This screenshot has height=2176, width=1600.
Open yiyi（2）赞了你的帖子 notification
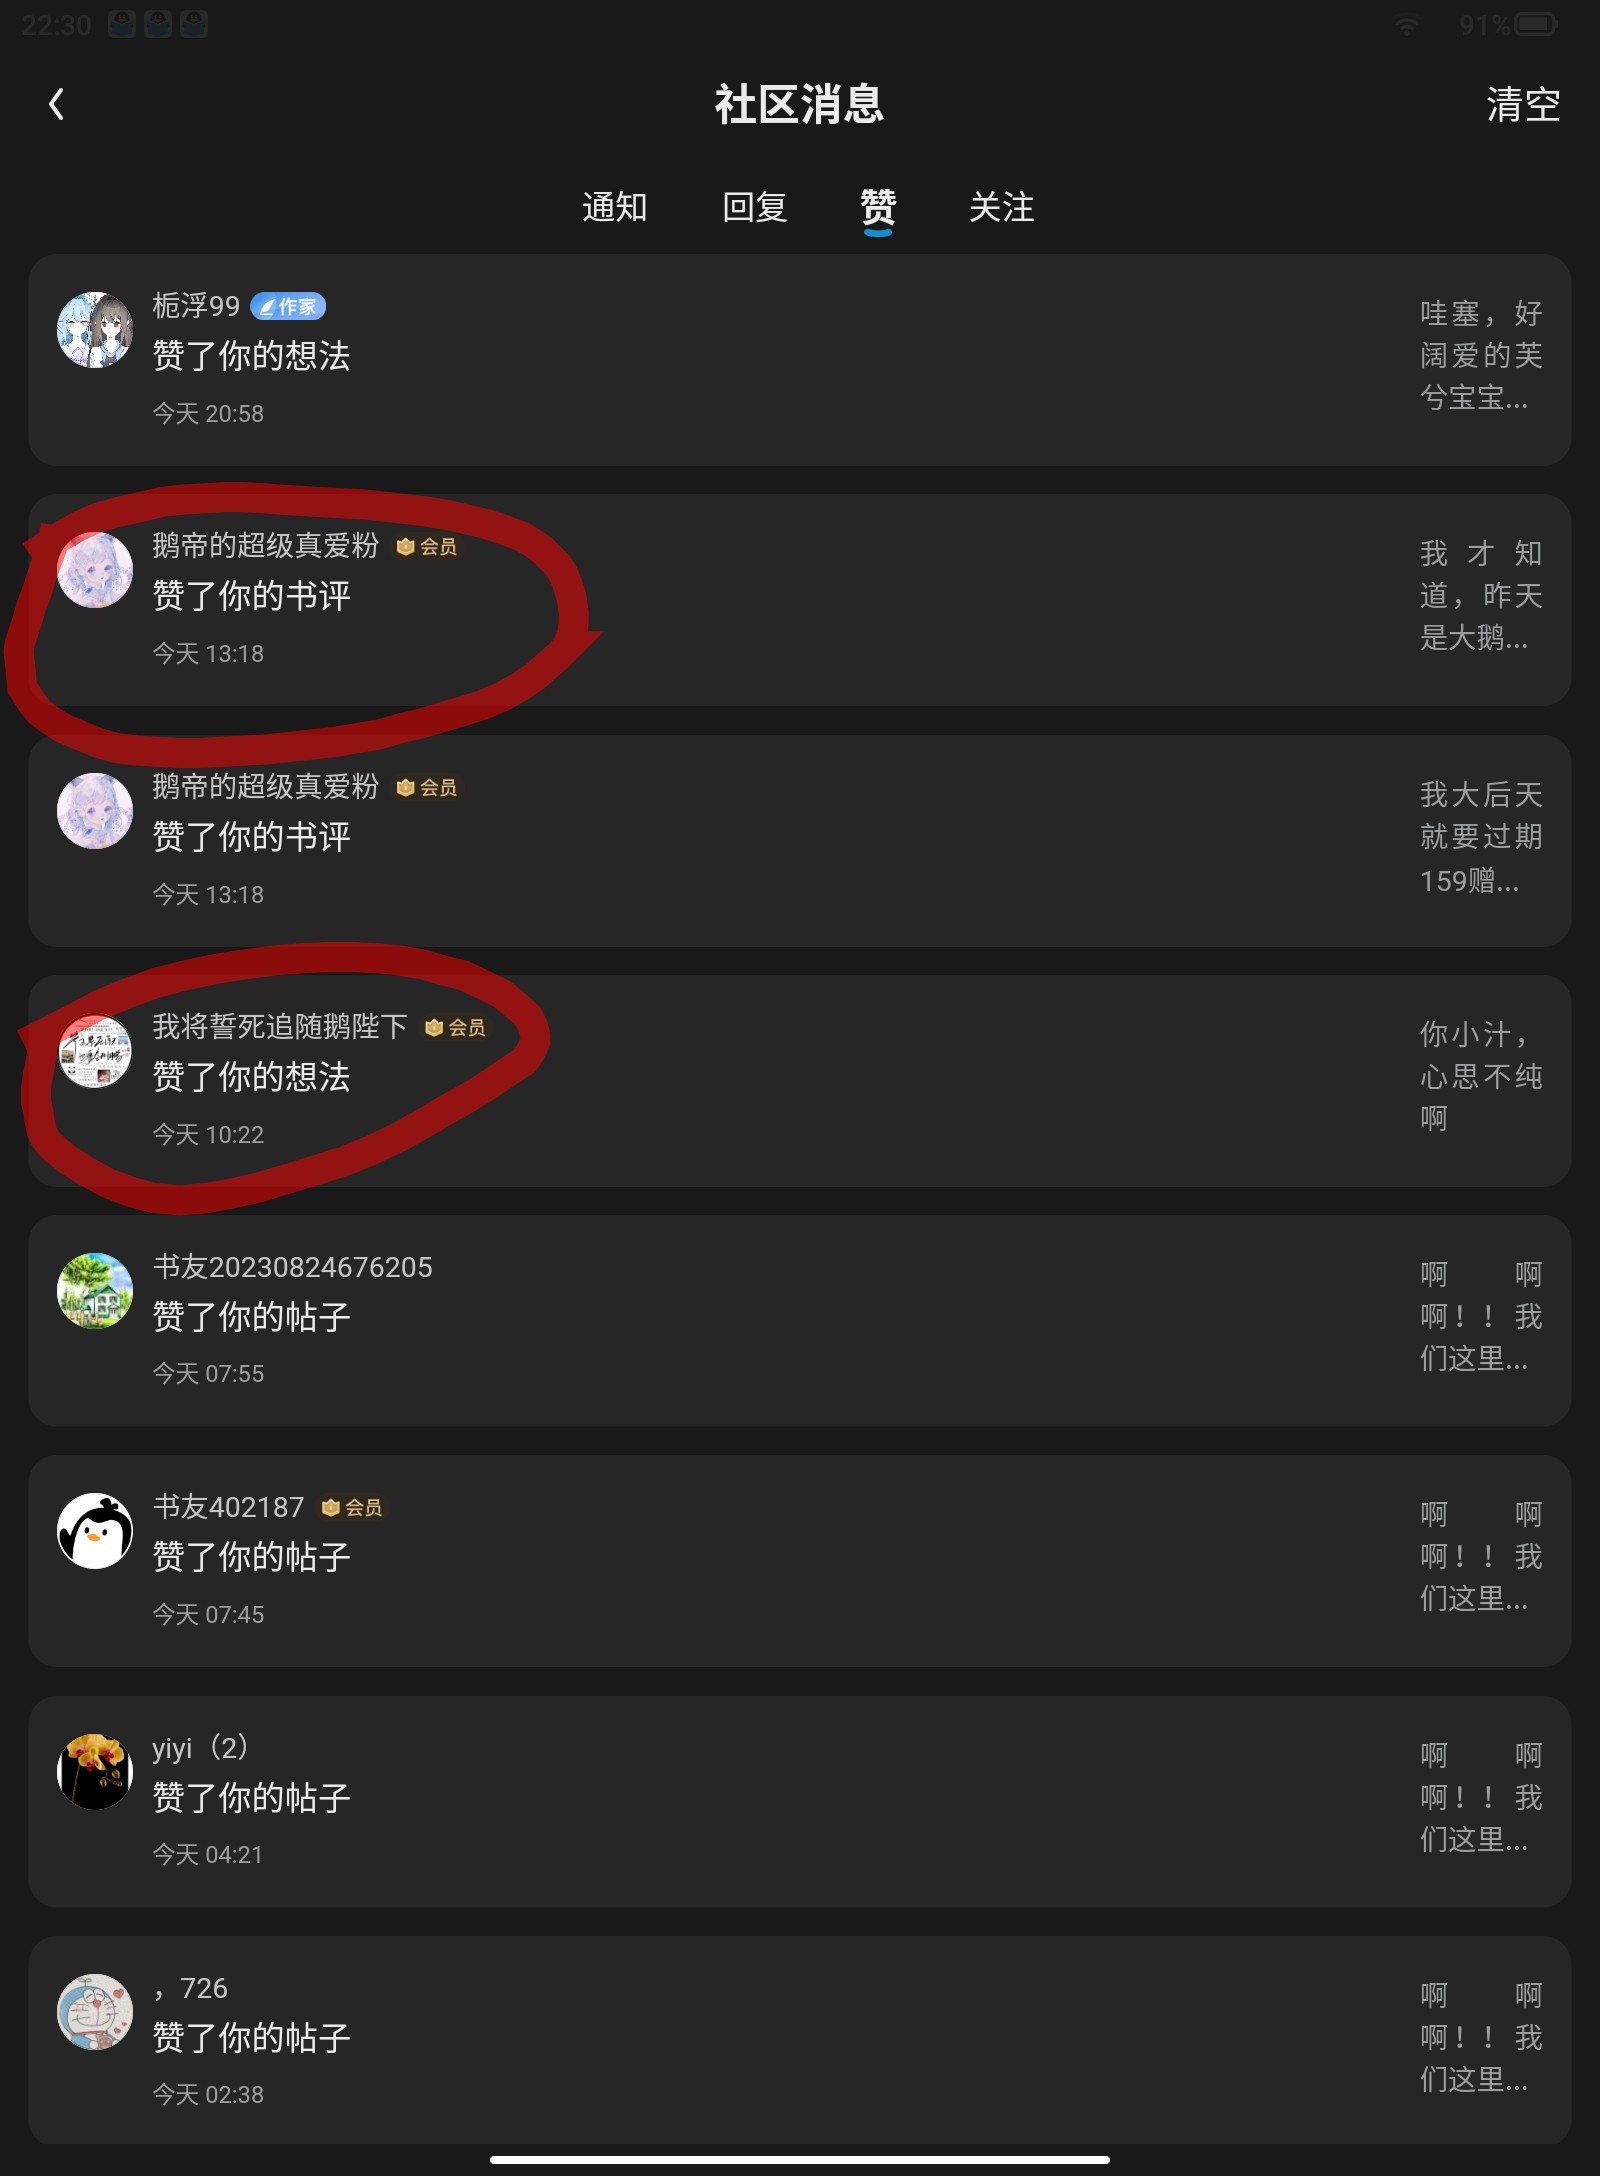coord(799,1801)
